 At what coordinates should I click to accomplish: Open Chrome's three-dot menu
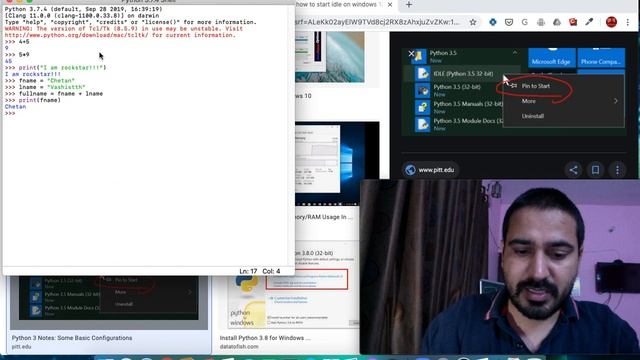pos(628,22)
